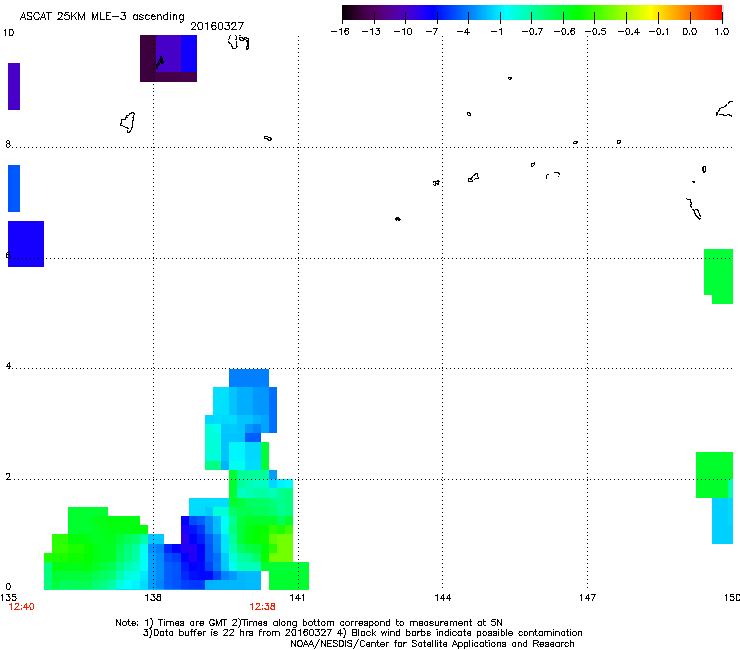Click the title "ASCAT 25KM MLE-3 ascending"
The image size is (740, 650).
pos(102,16)
